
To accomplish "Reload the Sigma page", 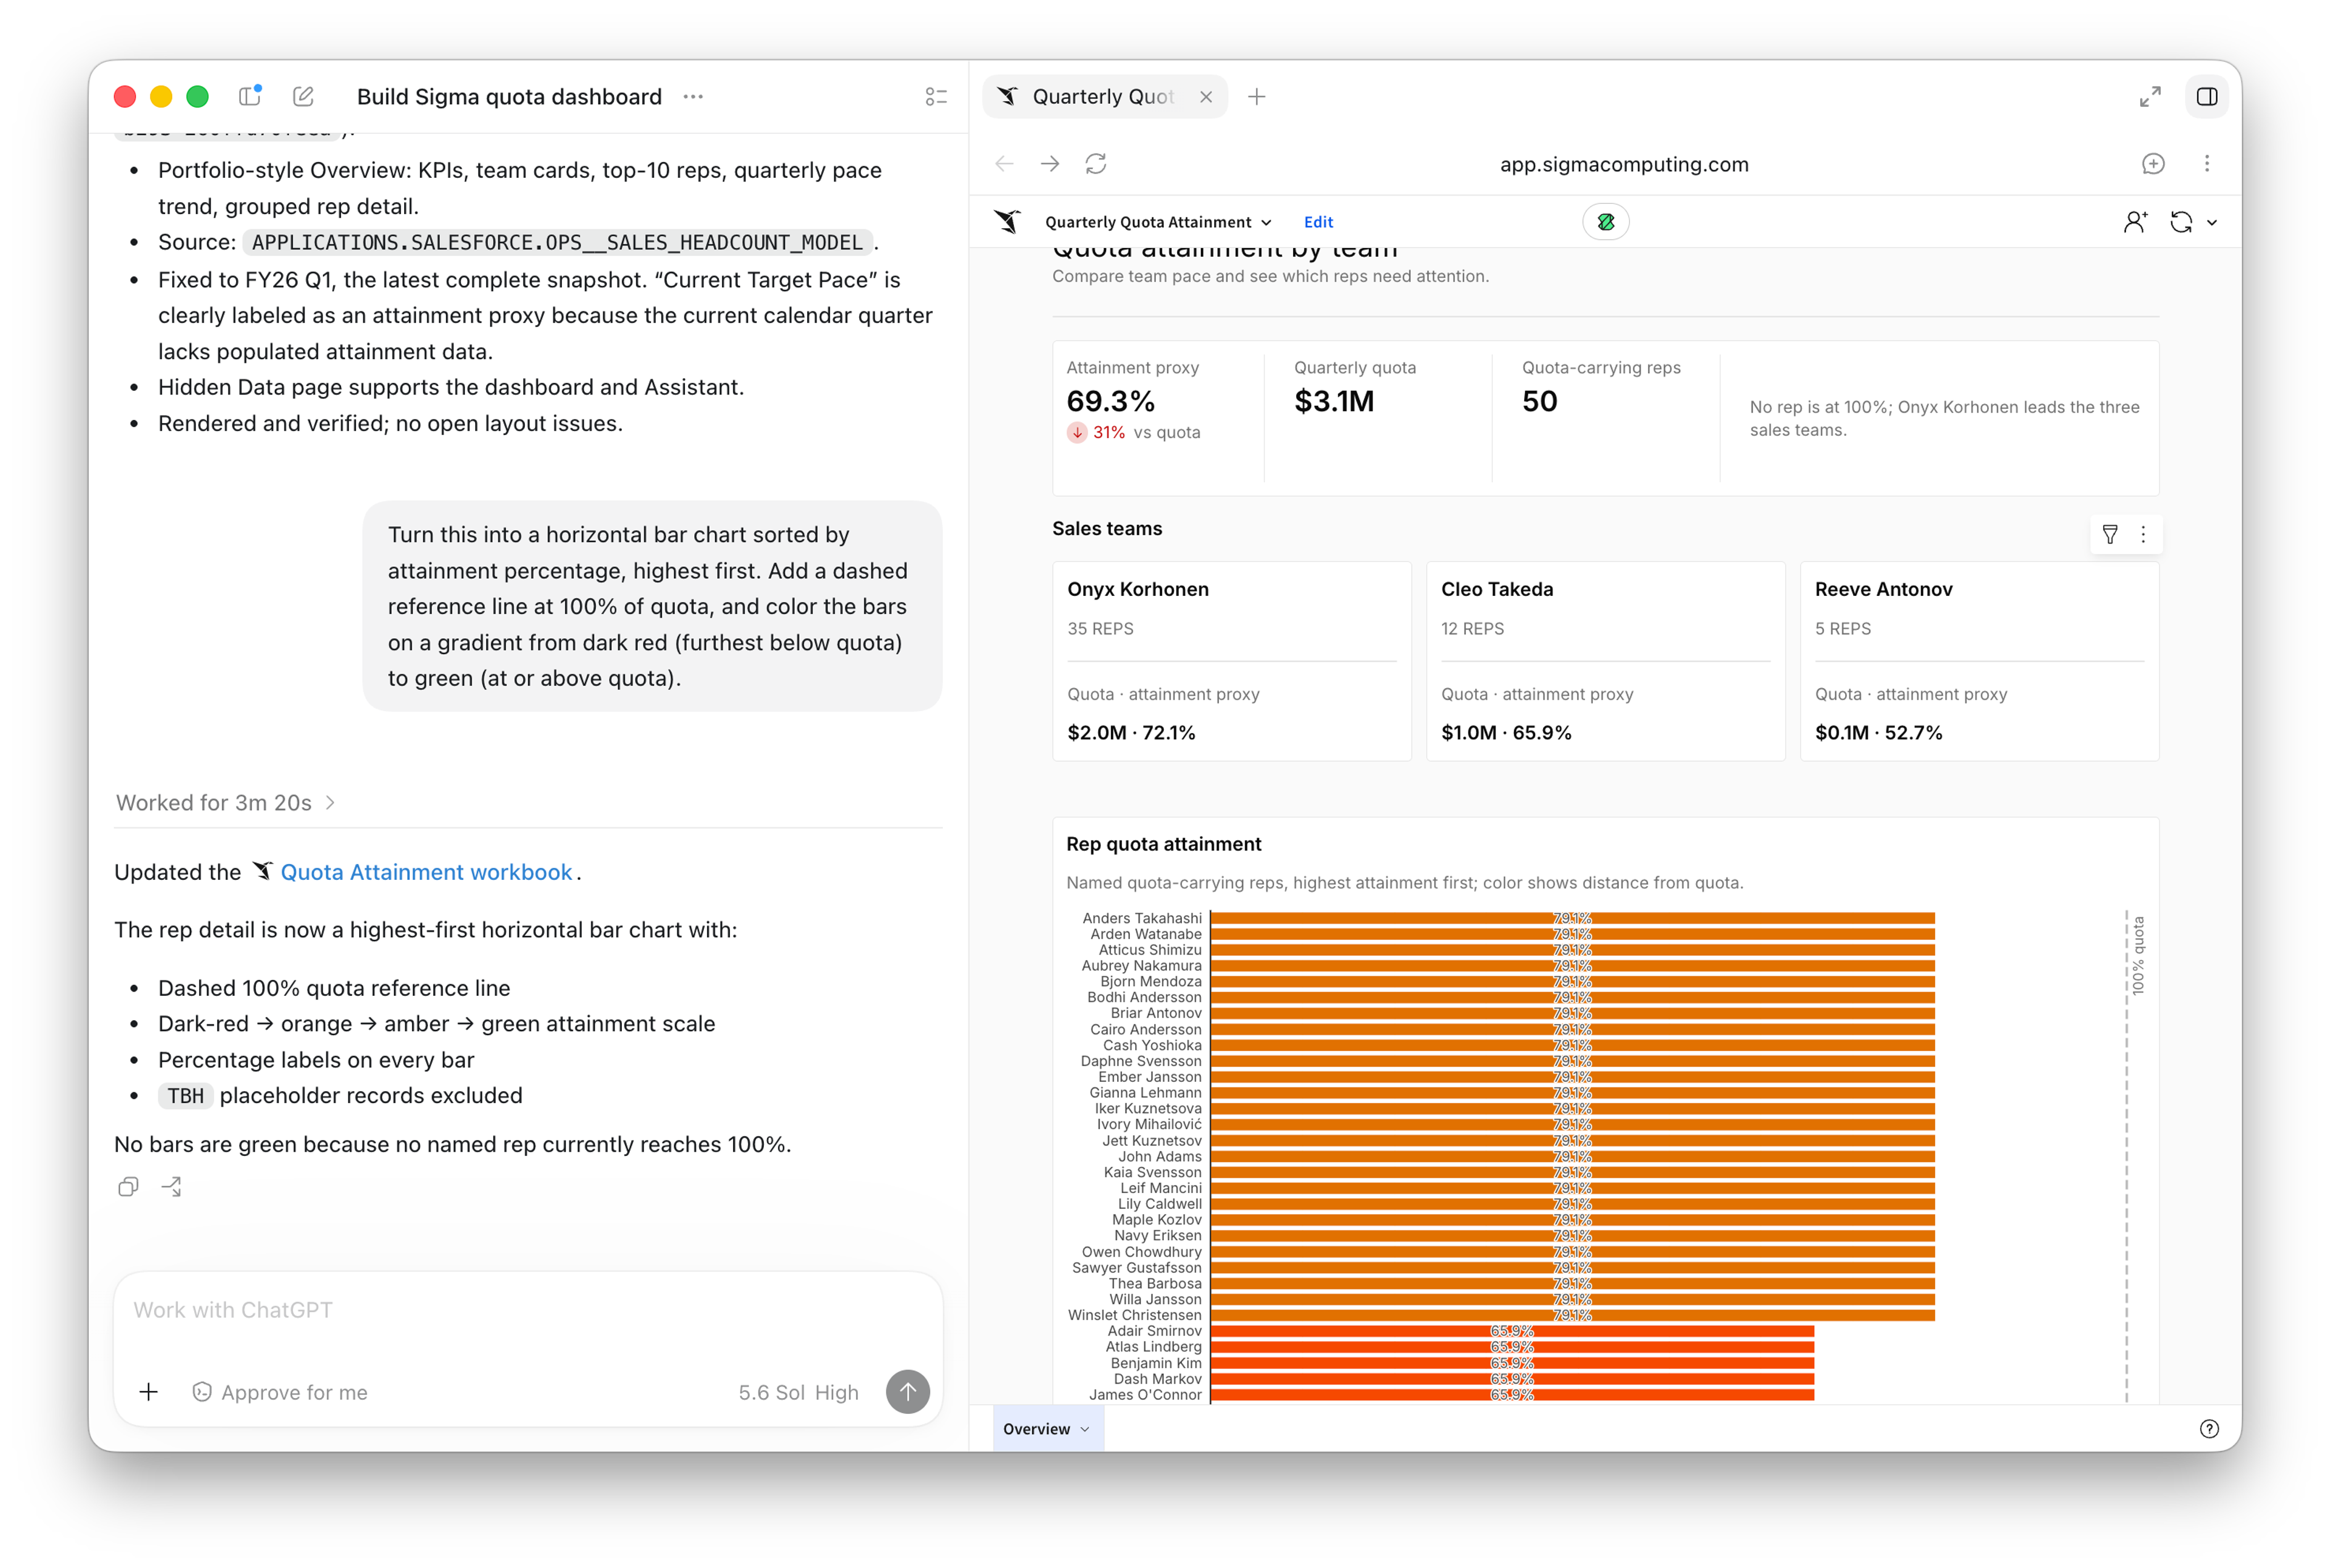I will 1096,163.
